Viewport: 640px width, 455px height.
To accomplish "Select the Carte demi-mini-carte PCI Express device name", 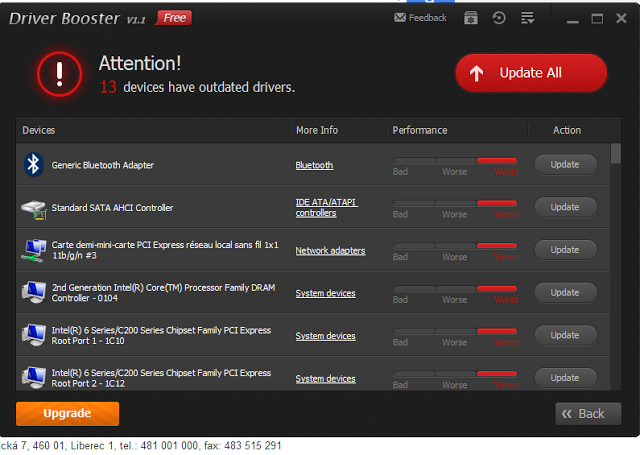I will click(165, 250).
